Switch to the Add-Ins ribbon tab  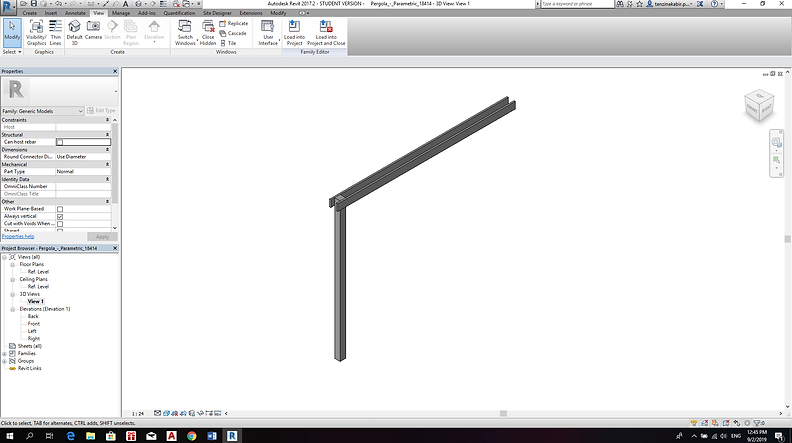tap(147, 13)
